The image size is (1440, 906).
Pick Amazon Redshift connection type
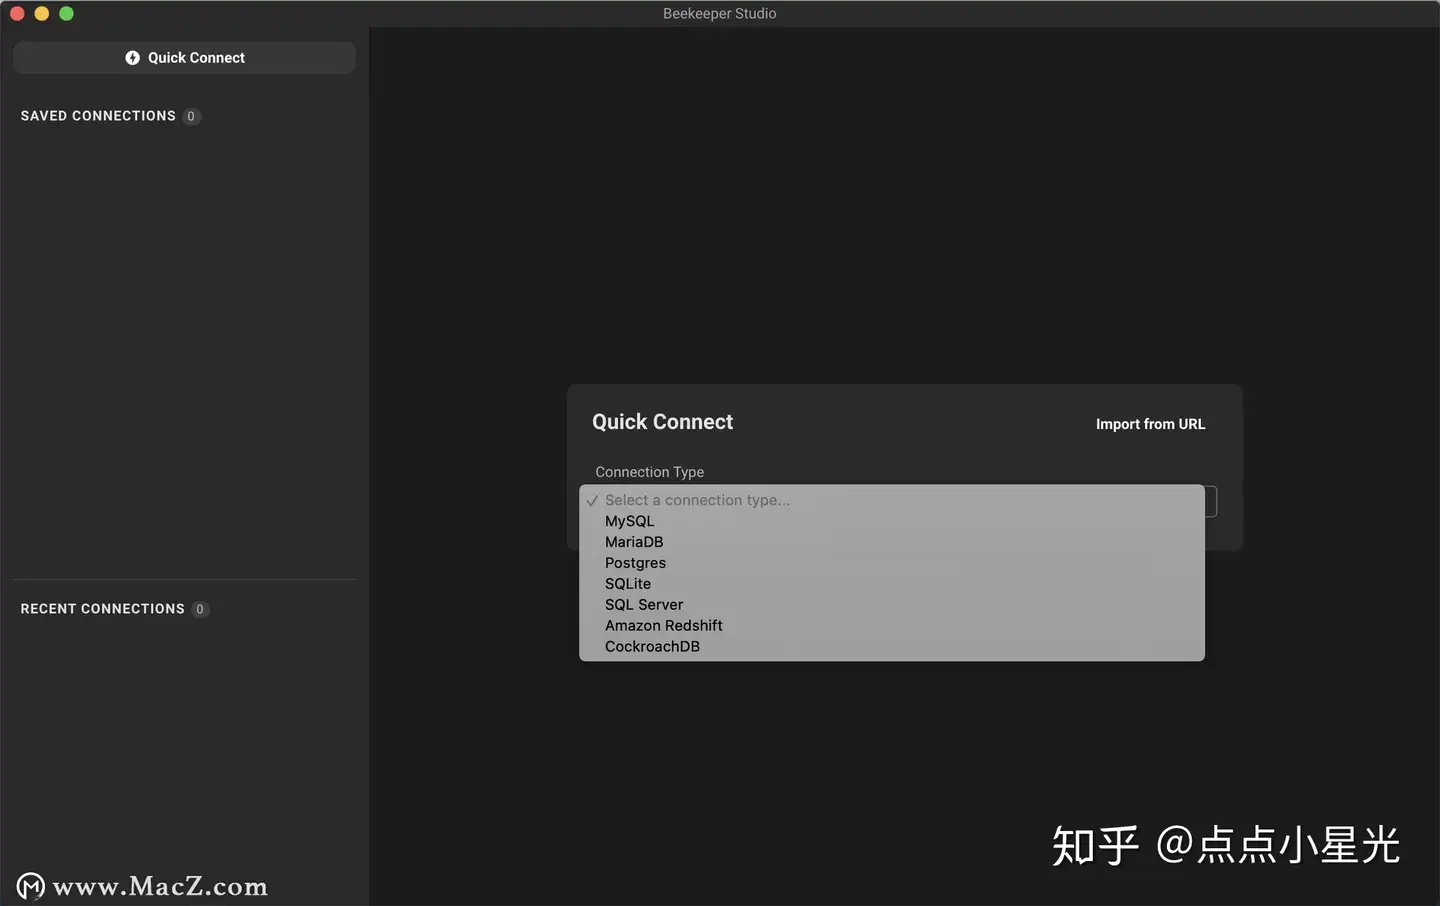click(892, 626)
